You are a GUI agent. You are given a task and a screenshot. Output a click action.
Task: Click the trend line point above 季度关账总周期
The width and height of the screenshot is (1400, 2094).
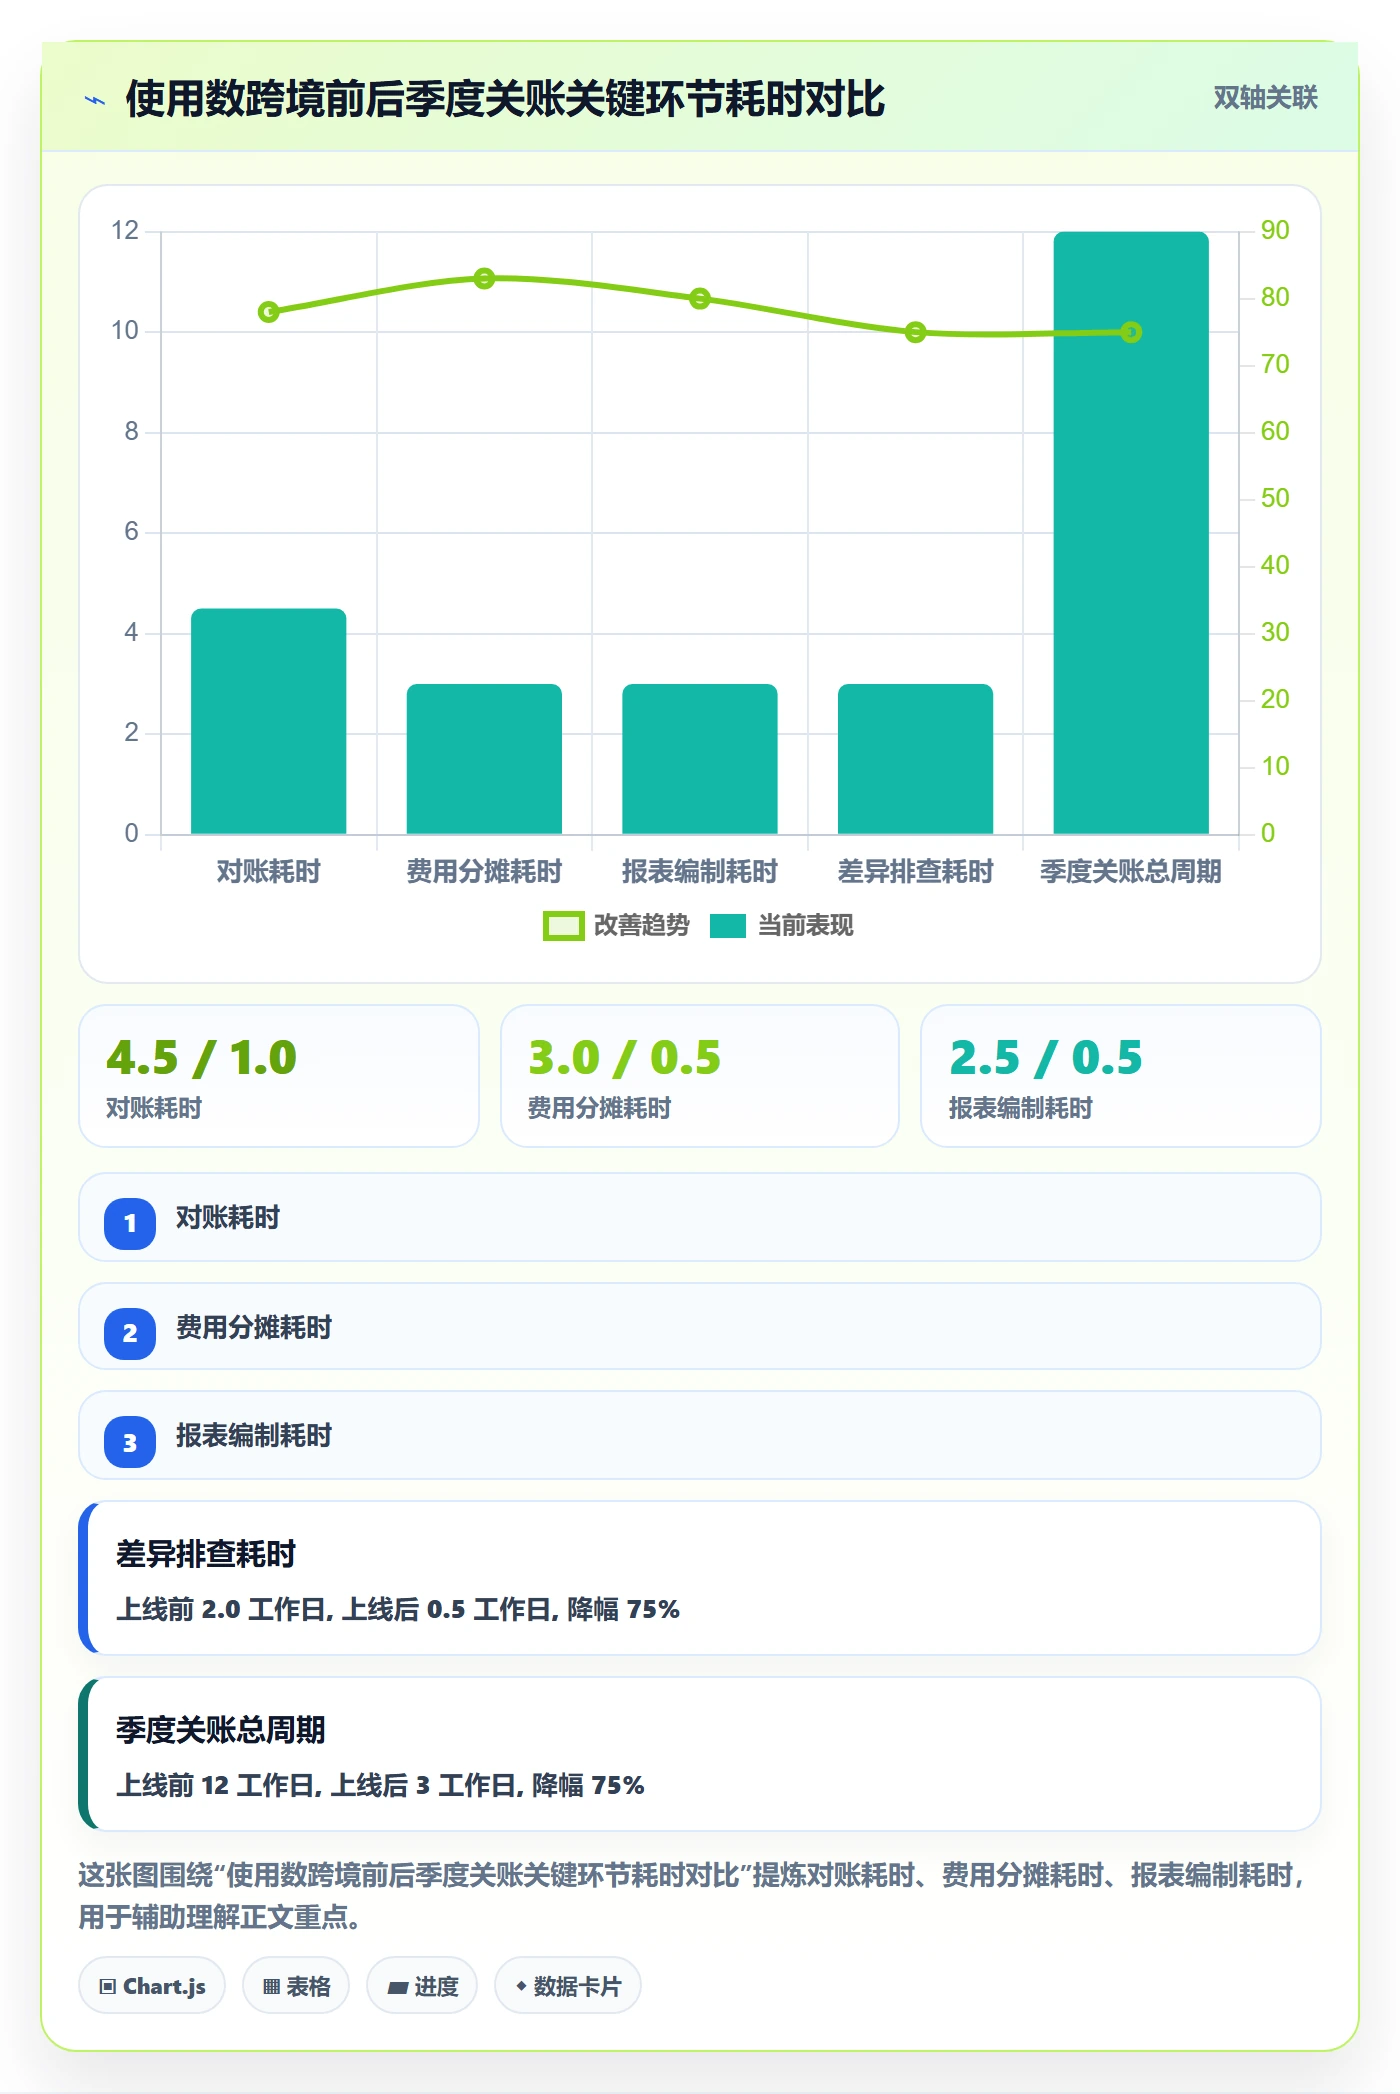pyautogui.click(x=1131, y=332)
